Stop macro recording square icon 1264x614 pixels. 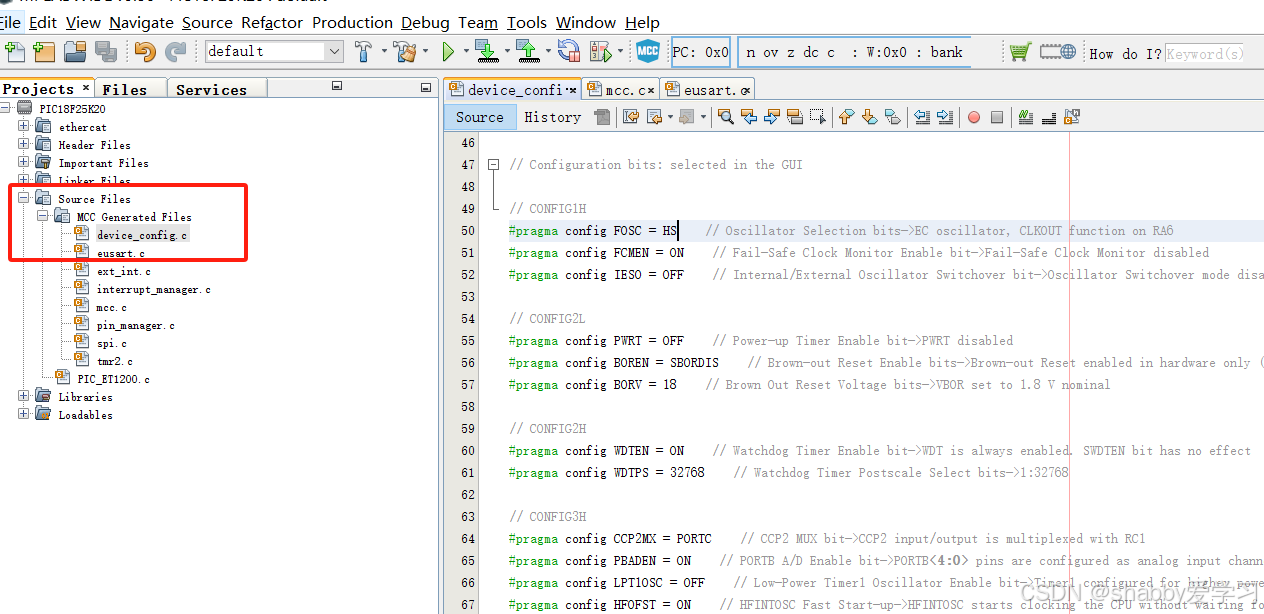coord(997,118)
